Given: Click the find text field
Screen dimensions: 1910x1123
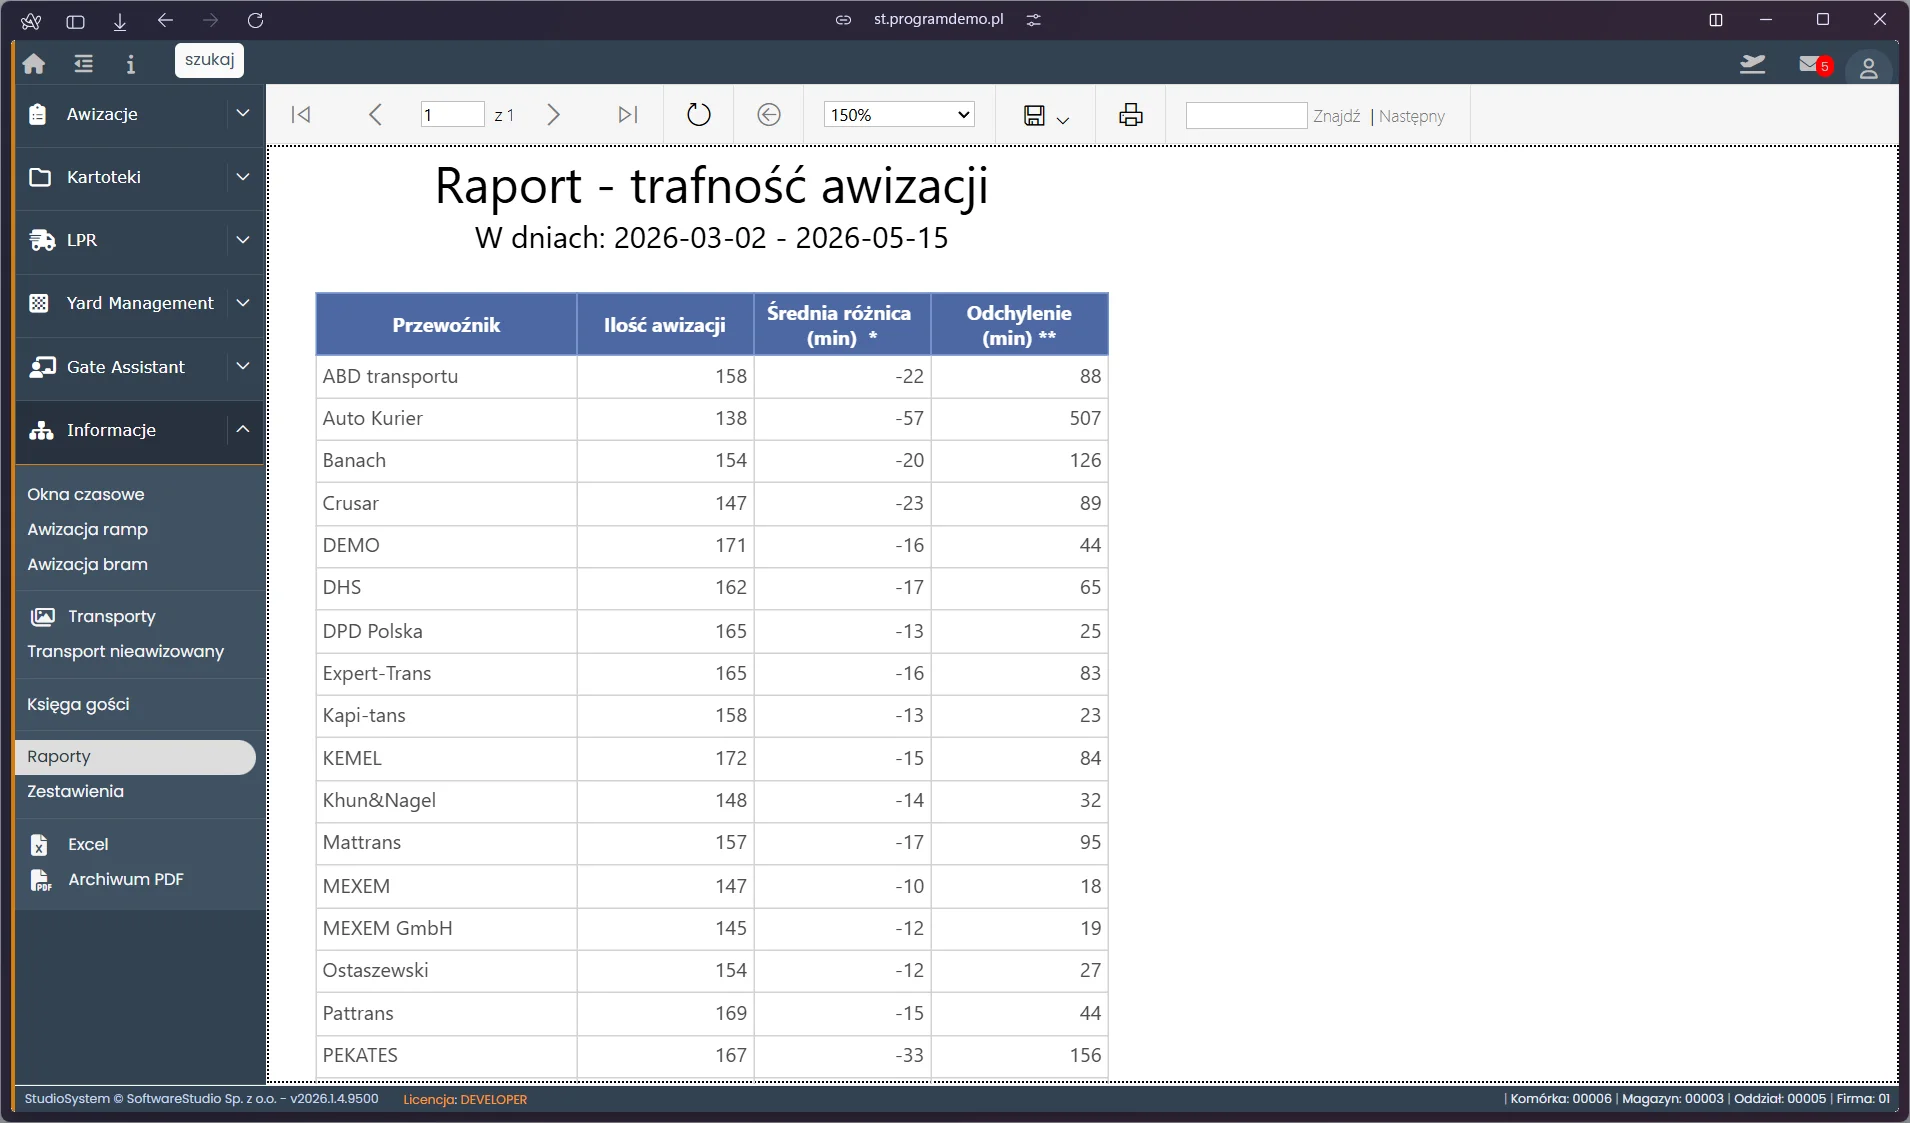Looking at the screenshot, I should (1246, 116).
